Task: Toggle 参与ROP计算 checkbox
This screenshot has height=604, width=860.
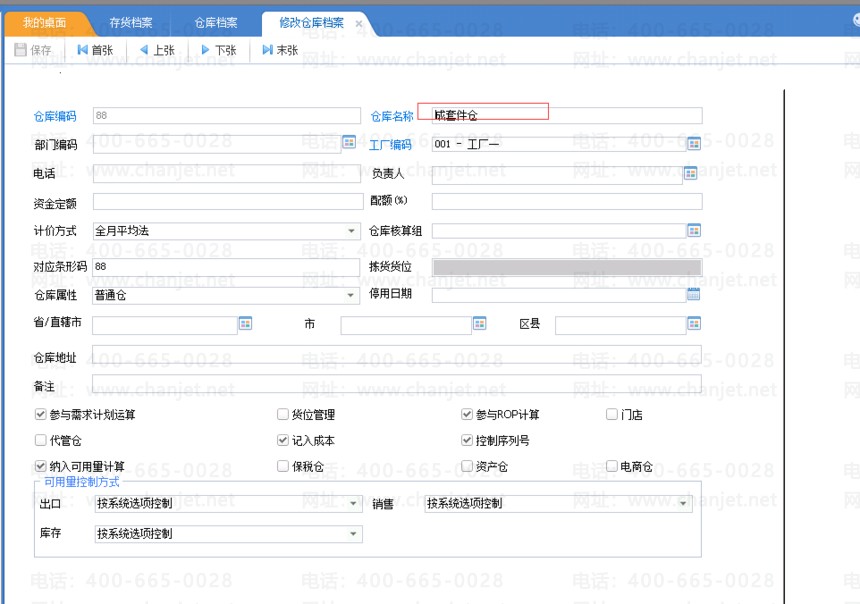Action: tap(467, 414)
